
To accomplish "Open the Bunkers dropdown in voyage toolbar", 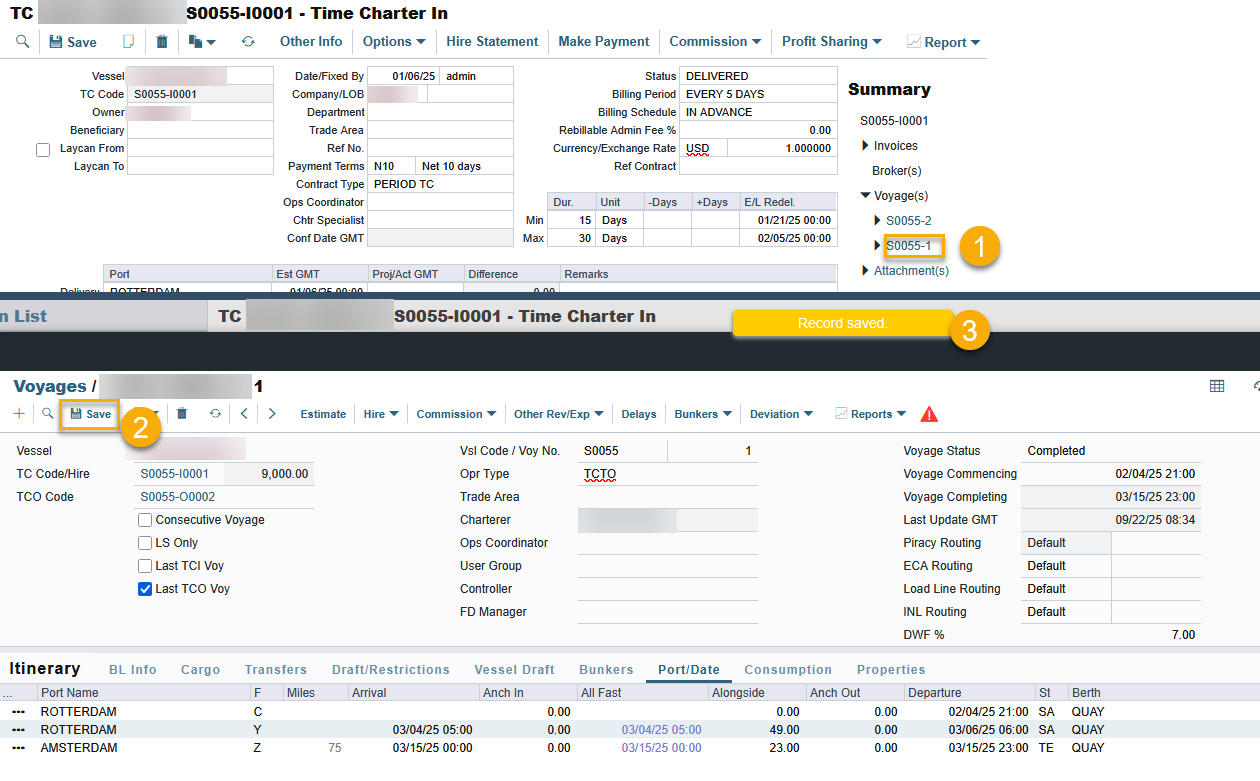I will coord(703,414).
